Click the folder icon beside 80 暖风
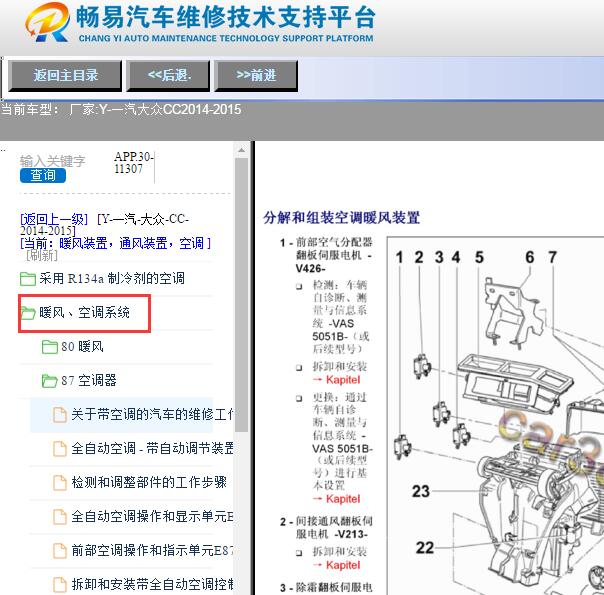 coord(50,347)
